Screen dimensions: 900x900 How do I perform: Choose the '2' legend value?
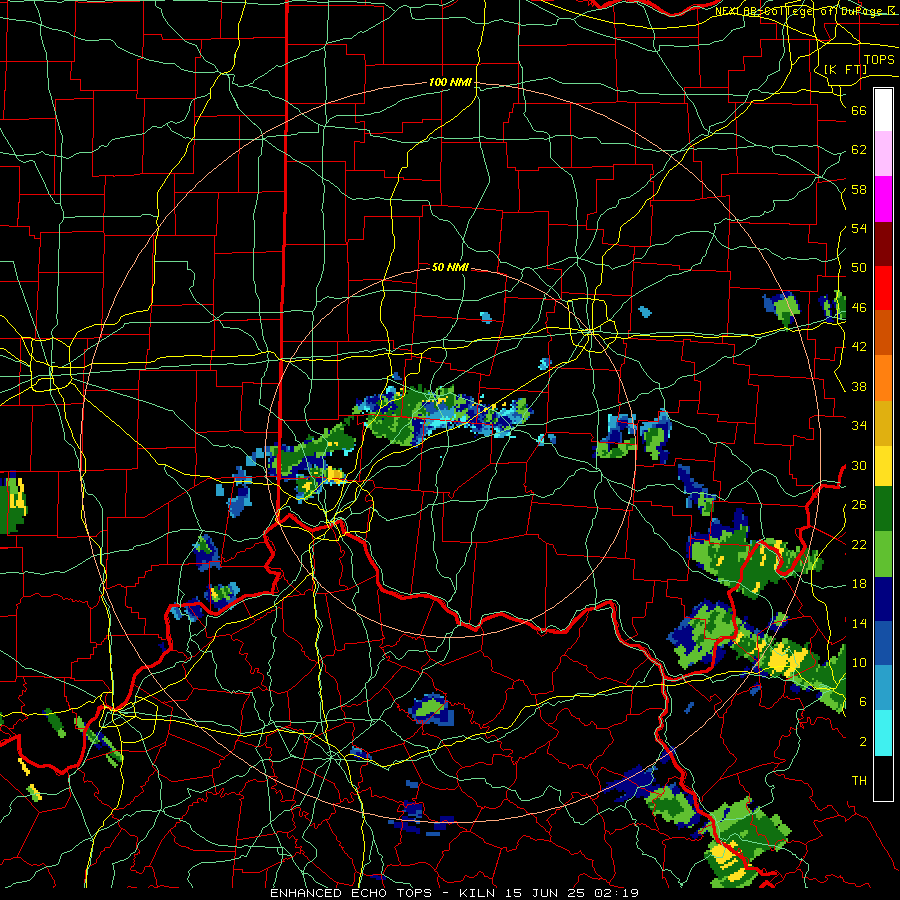click(863, 742)
